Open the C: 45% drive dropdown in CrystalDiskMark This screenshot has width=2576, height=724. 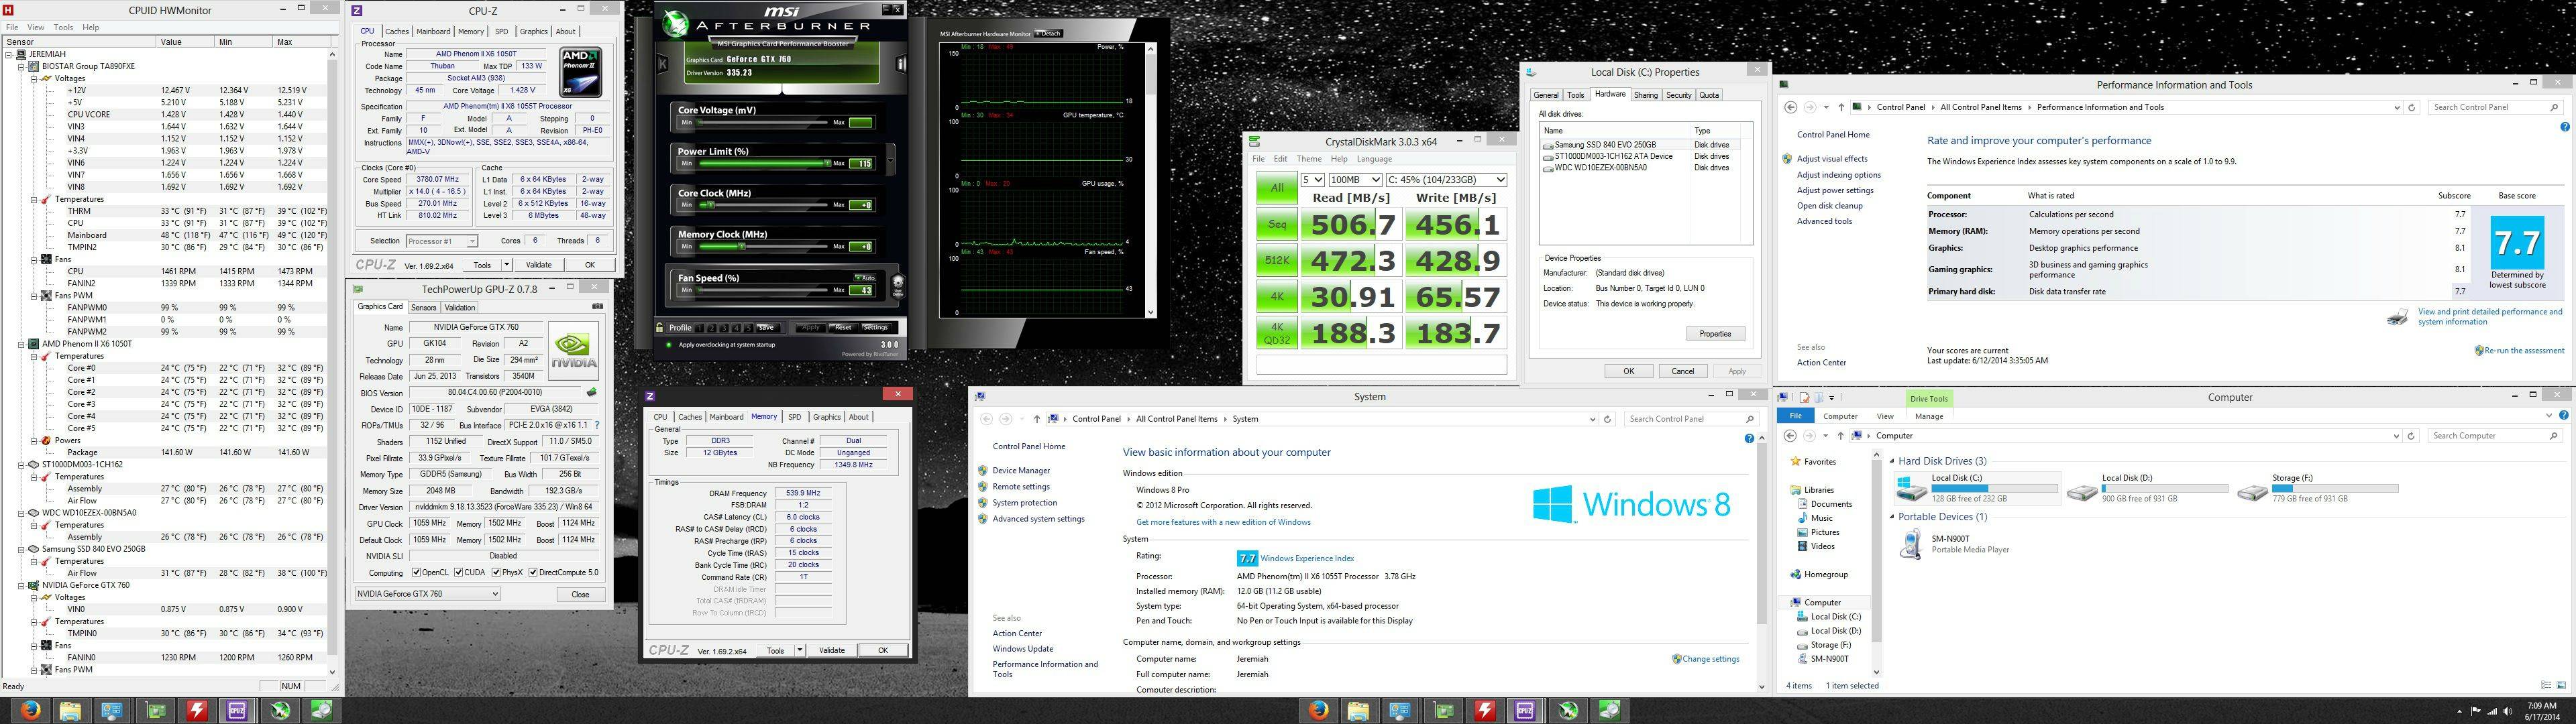coord(1446,180)
